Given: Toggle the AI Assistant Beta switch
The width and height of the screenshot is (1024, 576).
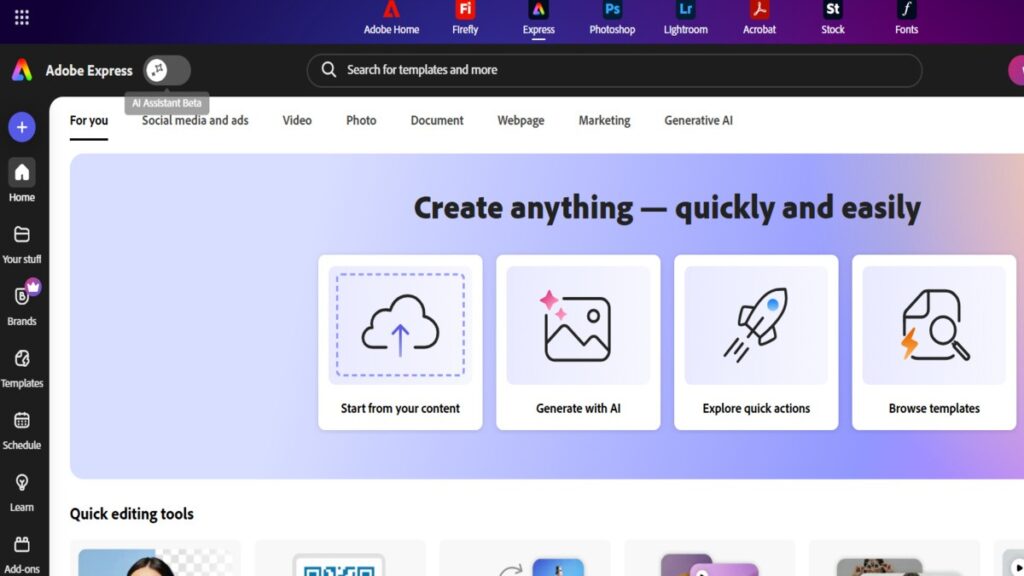Looking at the screenshot, I should tap(166, 70).
